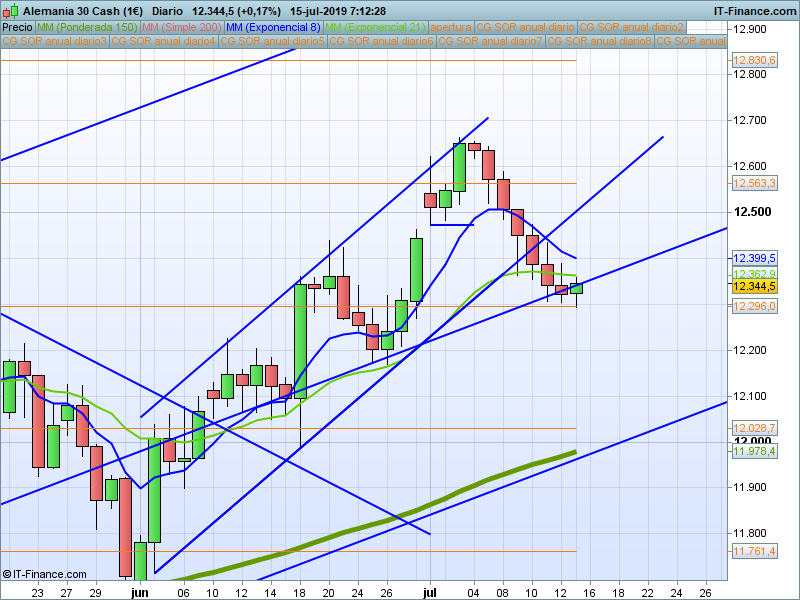Screen dimensions: 800x600
Task: Select the MM (Exponencial 21) label
Action: pyautogui.click(x=375, y=27)
